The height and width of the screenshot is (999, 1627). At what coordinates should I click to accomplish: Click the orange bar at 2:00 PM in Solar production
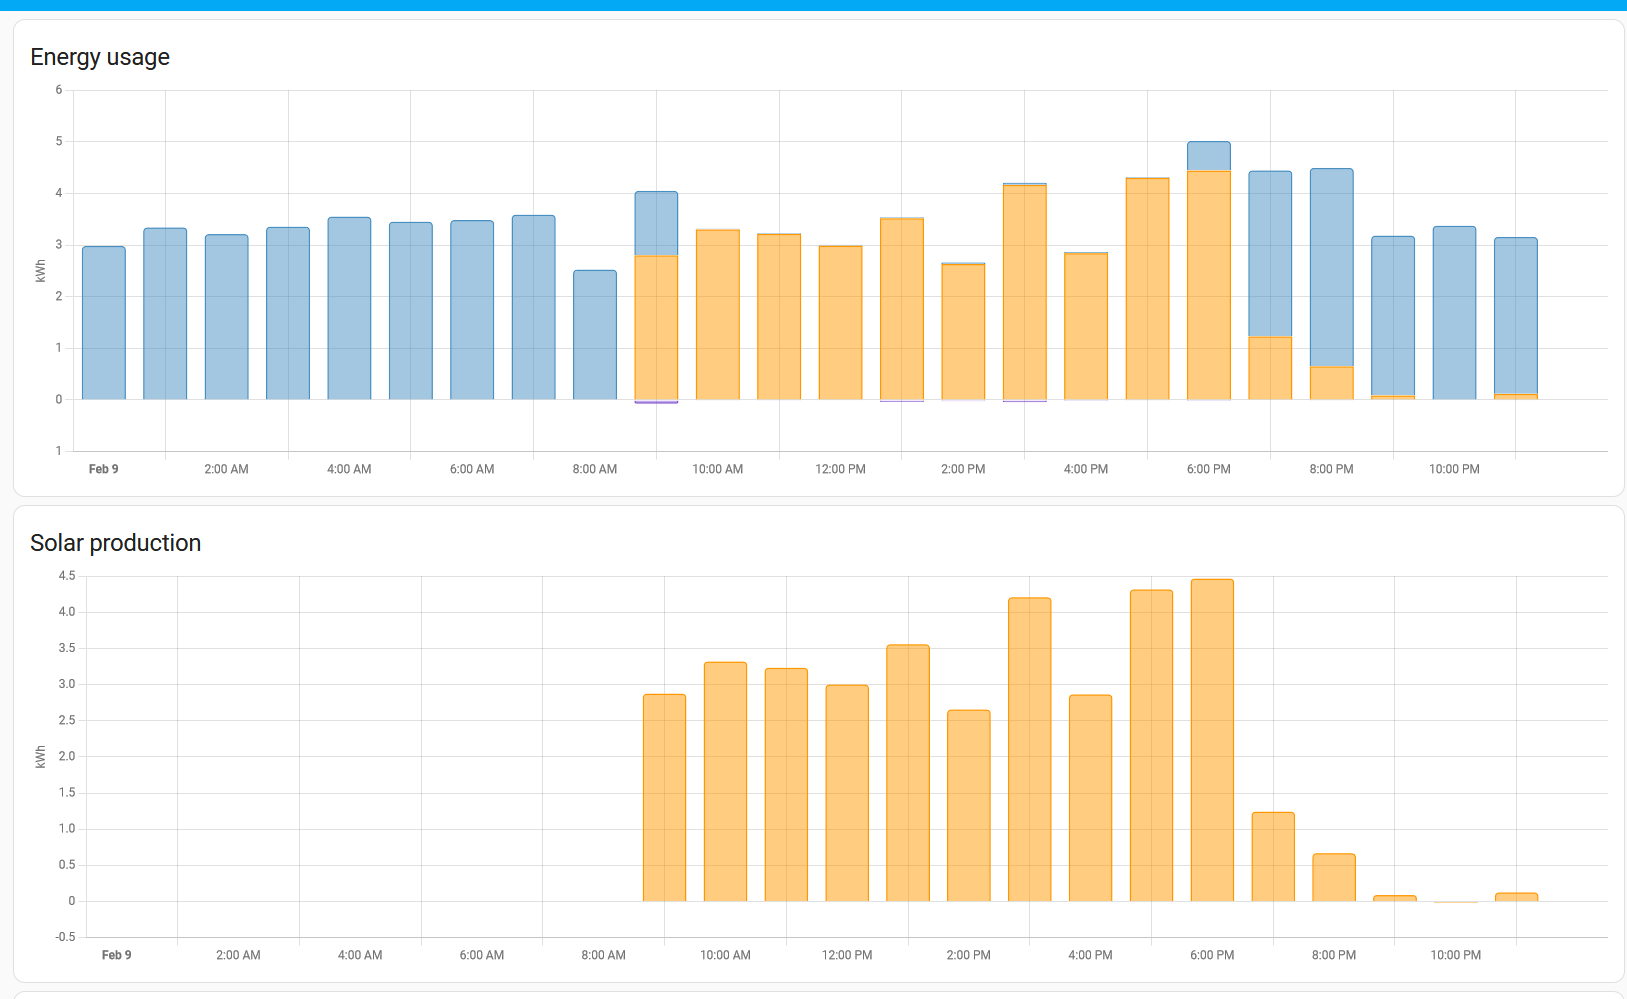968,800
